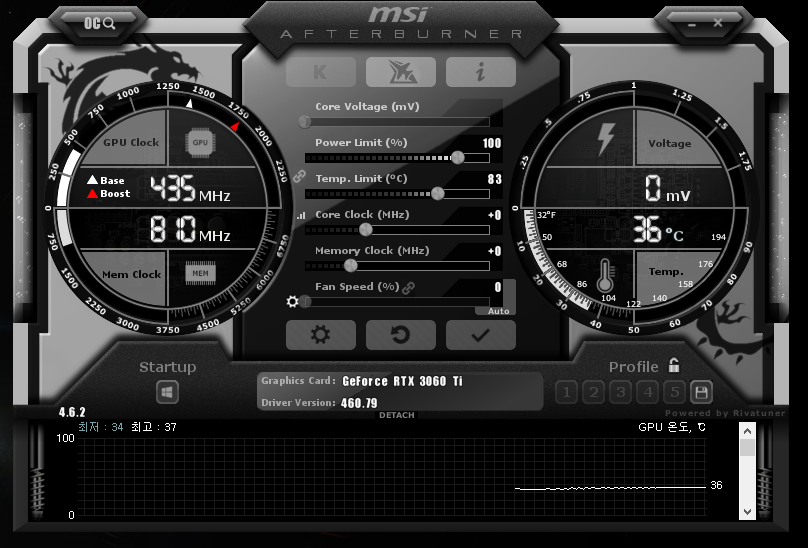808x548 pixels.
Task: Click the 최고 : 37 maximum reading
Action: (x=154, y=427)
